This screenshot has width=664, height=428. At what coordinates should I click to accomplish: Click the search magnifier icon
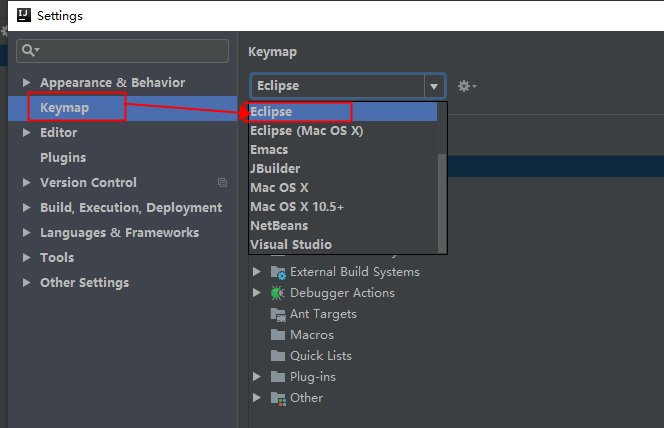click(x=30, y=50)
